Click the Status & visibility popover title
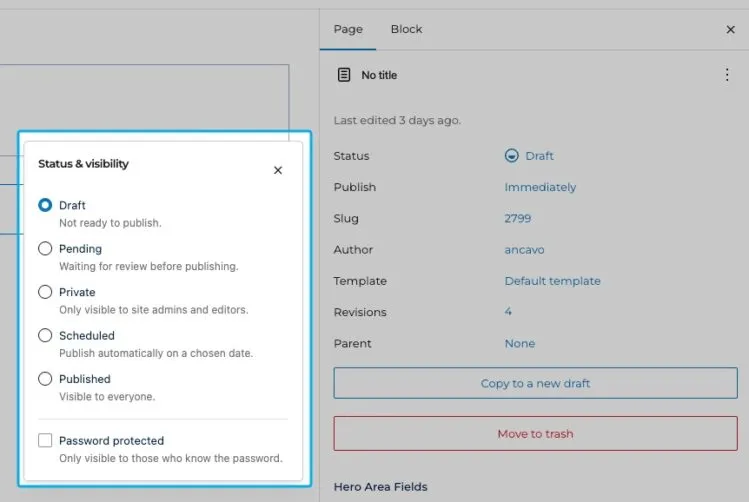Viewport: 749px width, 502px height. coord(84,164)
